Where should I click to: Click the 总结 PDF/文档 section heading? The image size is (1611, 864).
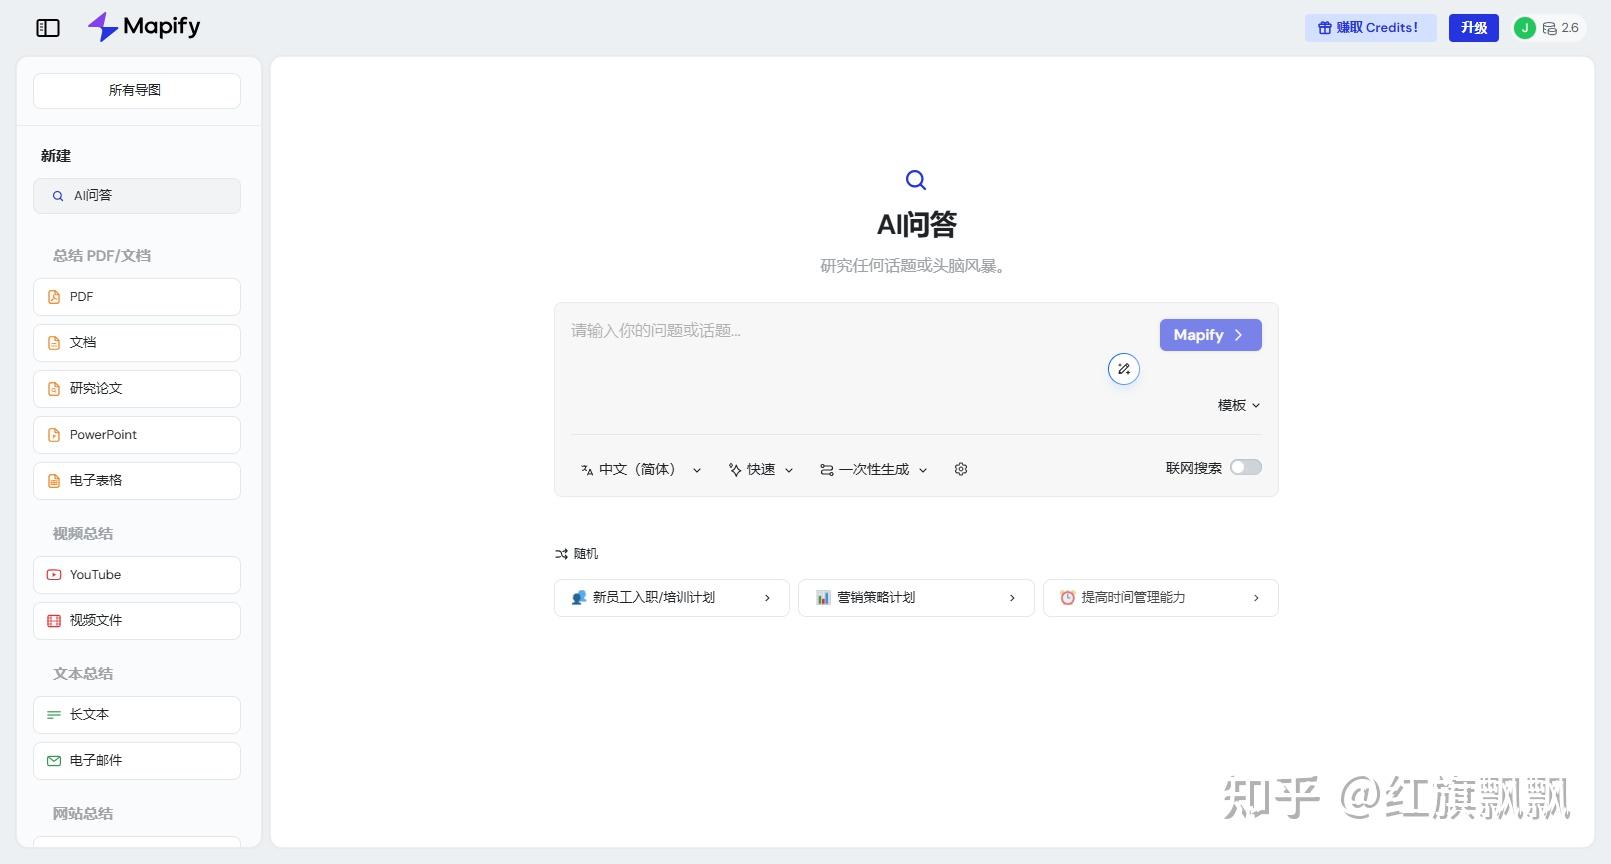[x=102, y=256]
